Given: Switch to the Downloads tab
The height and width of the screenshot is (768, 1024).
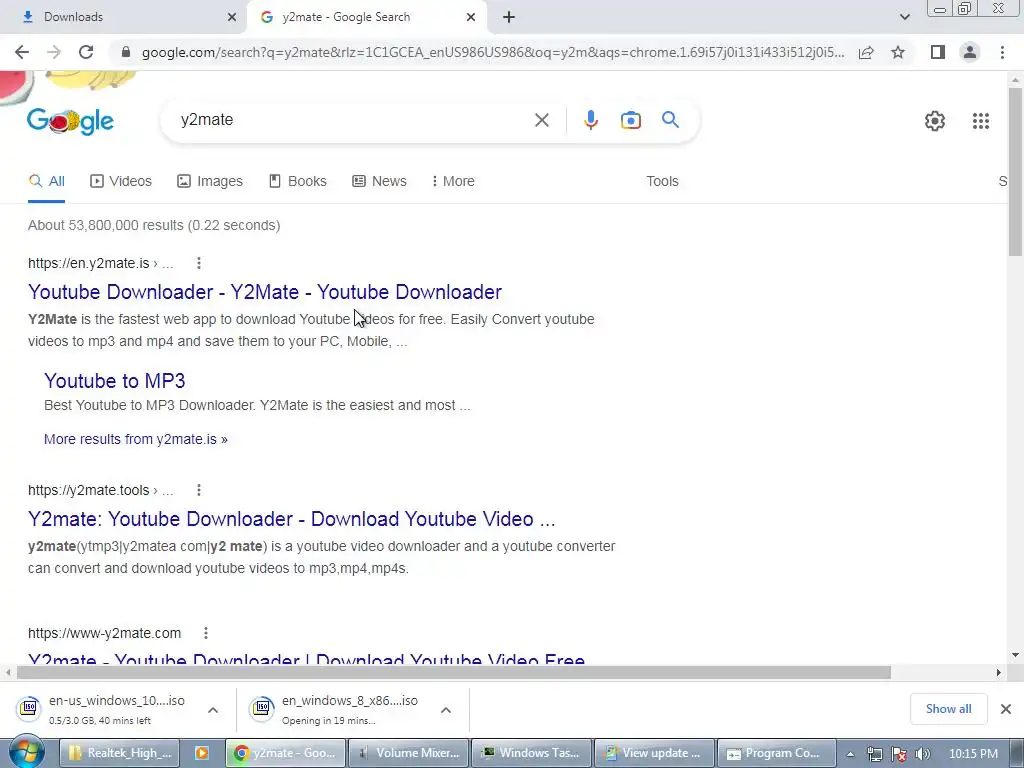Looking at the screenshot, I should [123, 17].
